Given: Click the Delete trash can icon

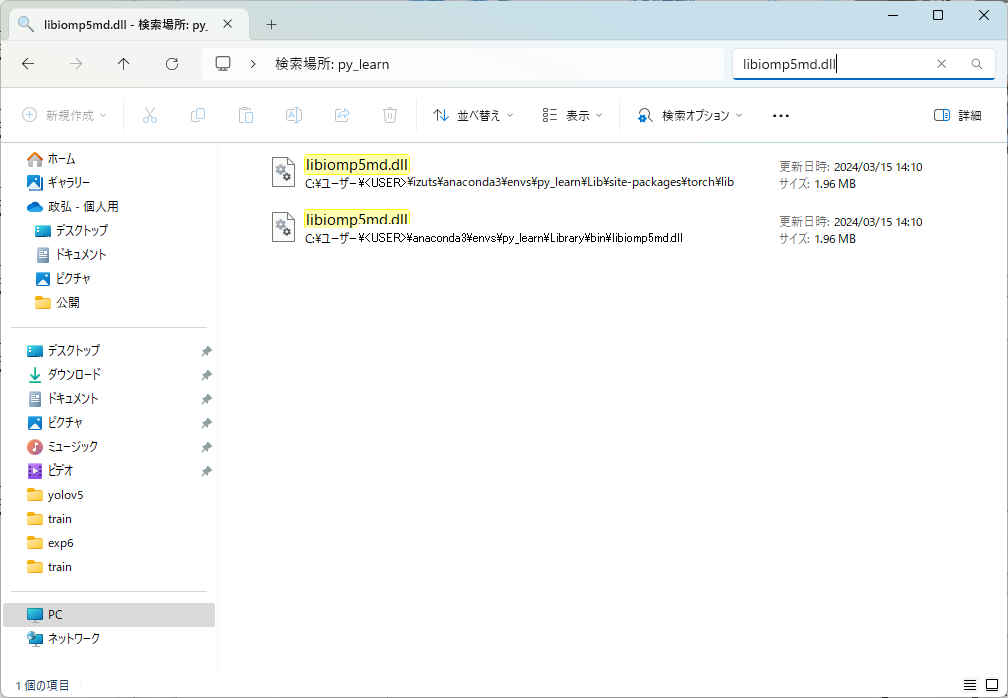Looking at the screenshot, I should pos(390,115).
